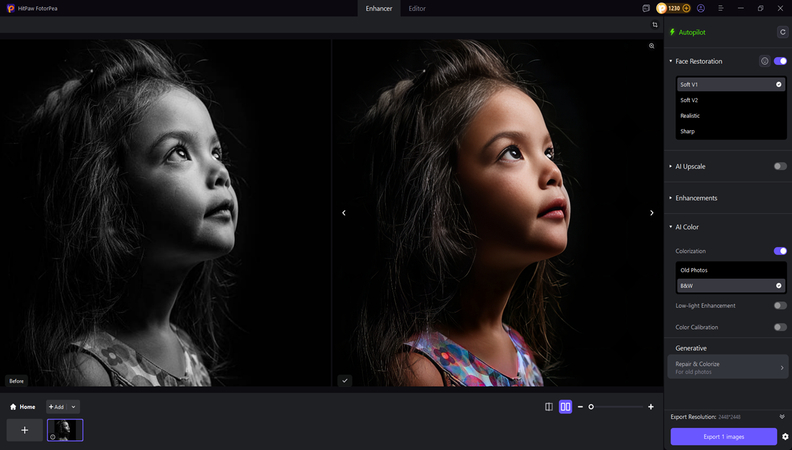Switch to the Editor tab
This screenshot has width=792, height=450.
[x=417, y=9]
